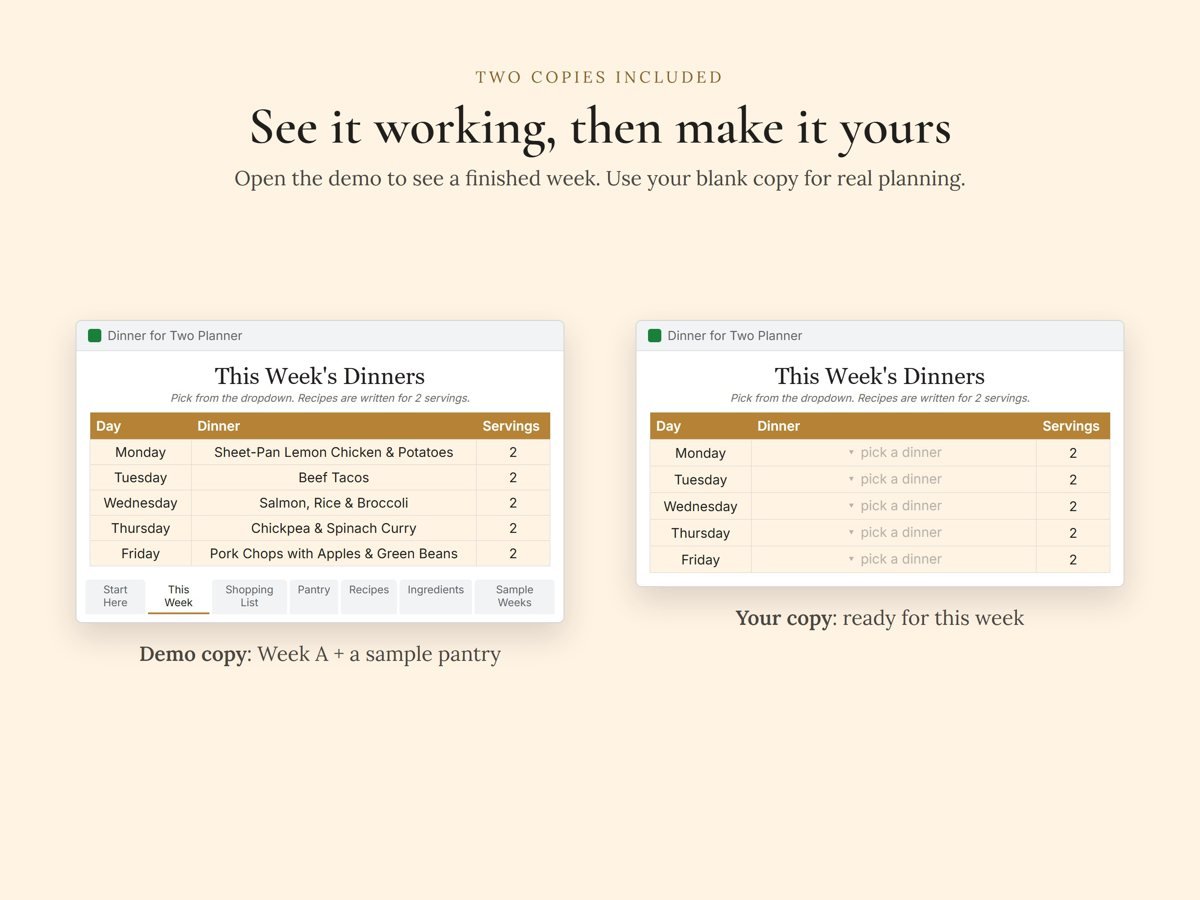Click the Dinner for Two Planner title in Your copy
1200x900 pixels.
735,336
